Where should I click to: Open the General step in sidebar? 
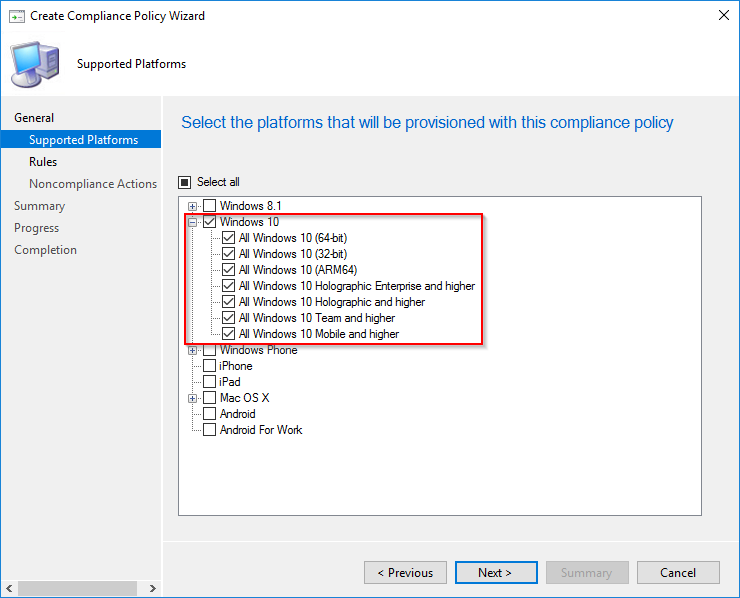pyautogui.click(x=34, y=118)
